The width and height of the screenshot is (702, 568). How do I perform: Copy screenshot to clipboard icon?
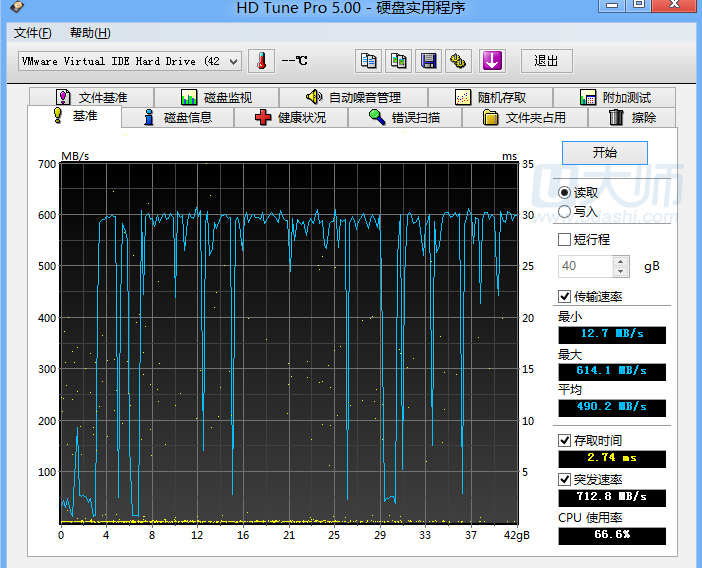coord(399,61)
